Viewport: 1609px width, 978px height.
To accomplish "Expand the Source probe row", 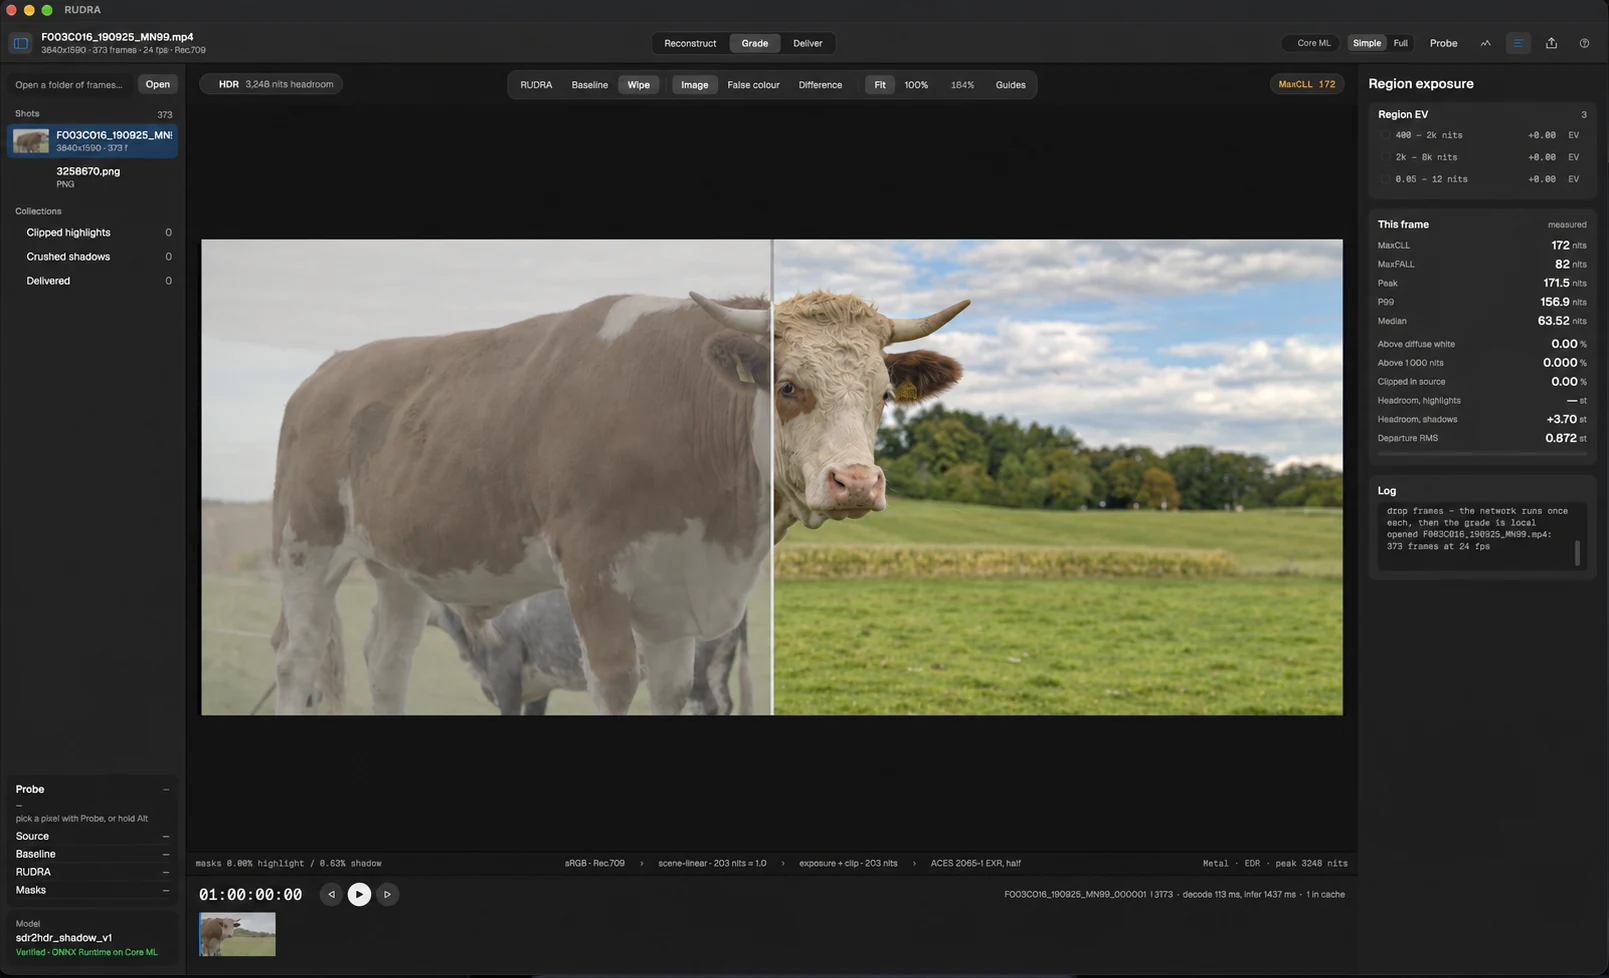I will pos(93,836).
